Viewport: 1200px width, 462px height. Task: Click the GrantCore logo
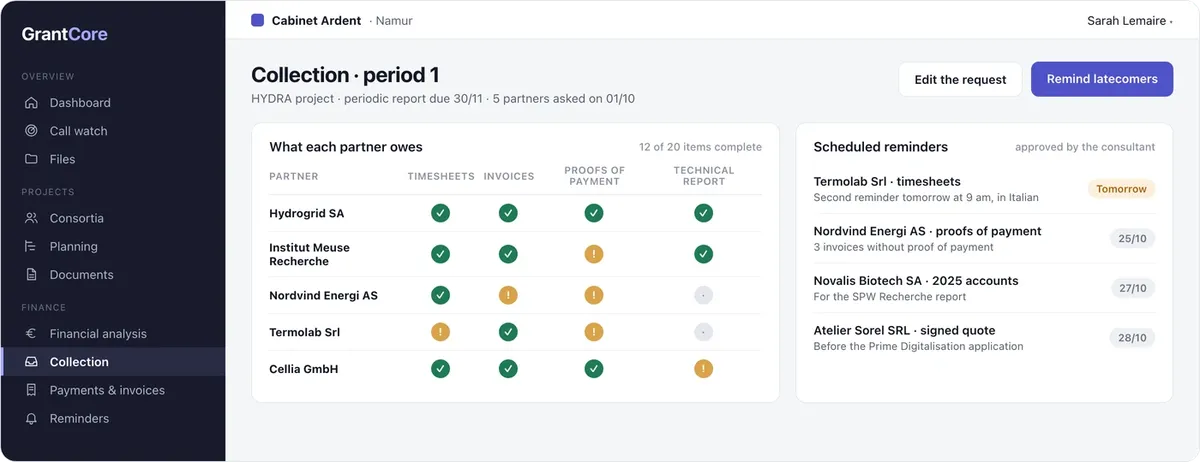click(65, 34)
